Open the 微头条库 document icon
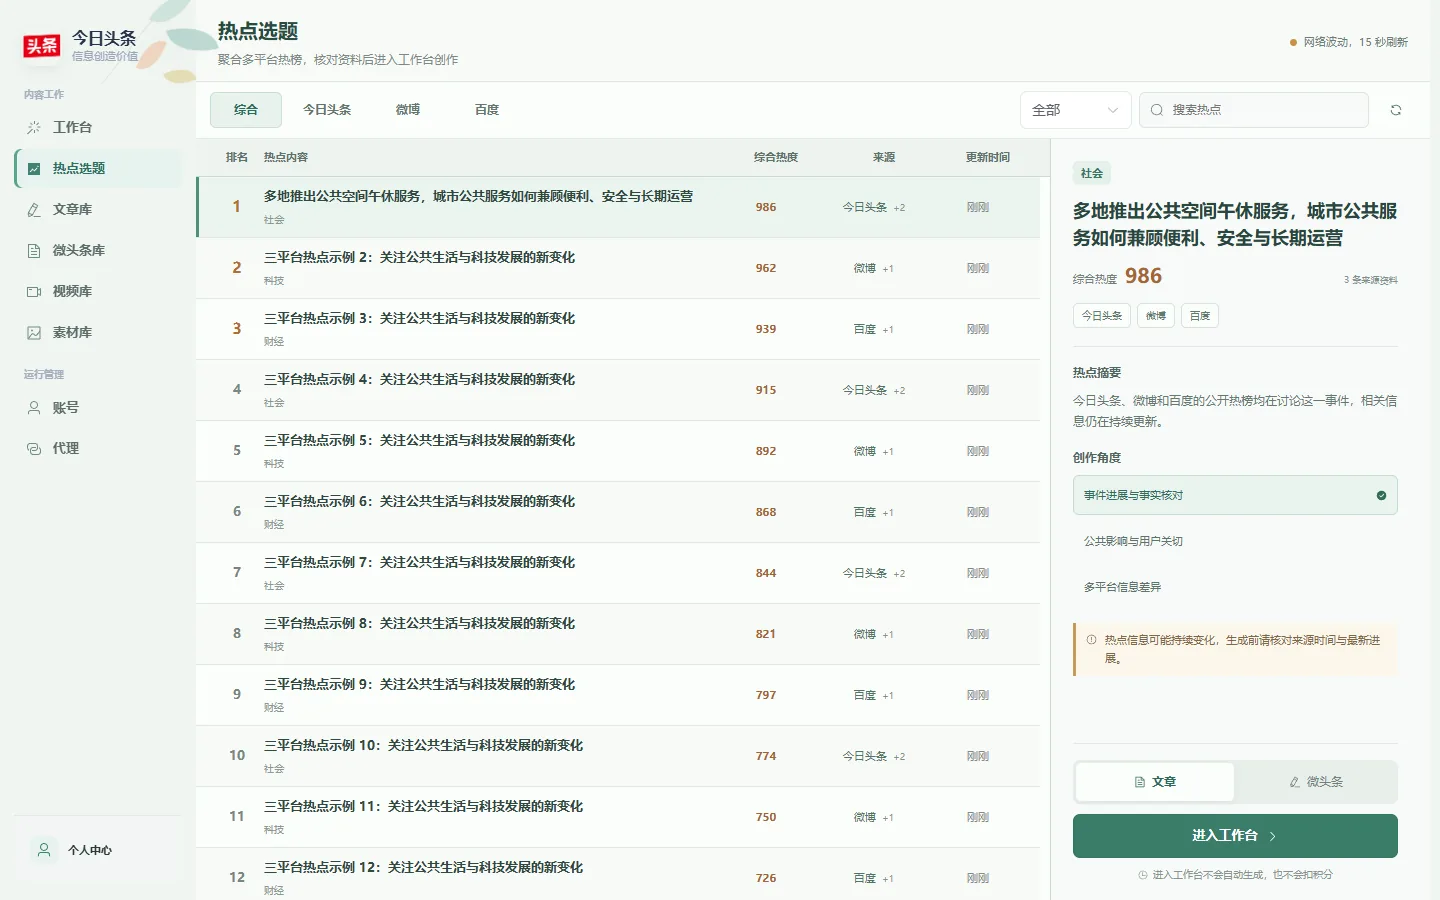 pos(34,250)
